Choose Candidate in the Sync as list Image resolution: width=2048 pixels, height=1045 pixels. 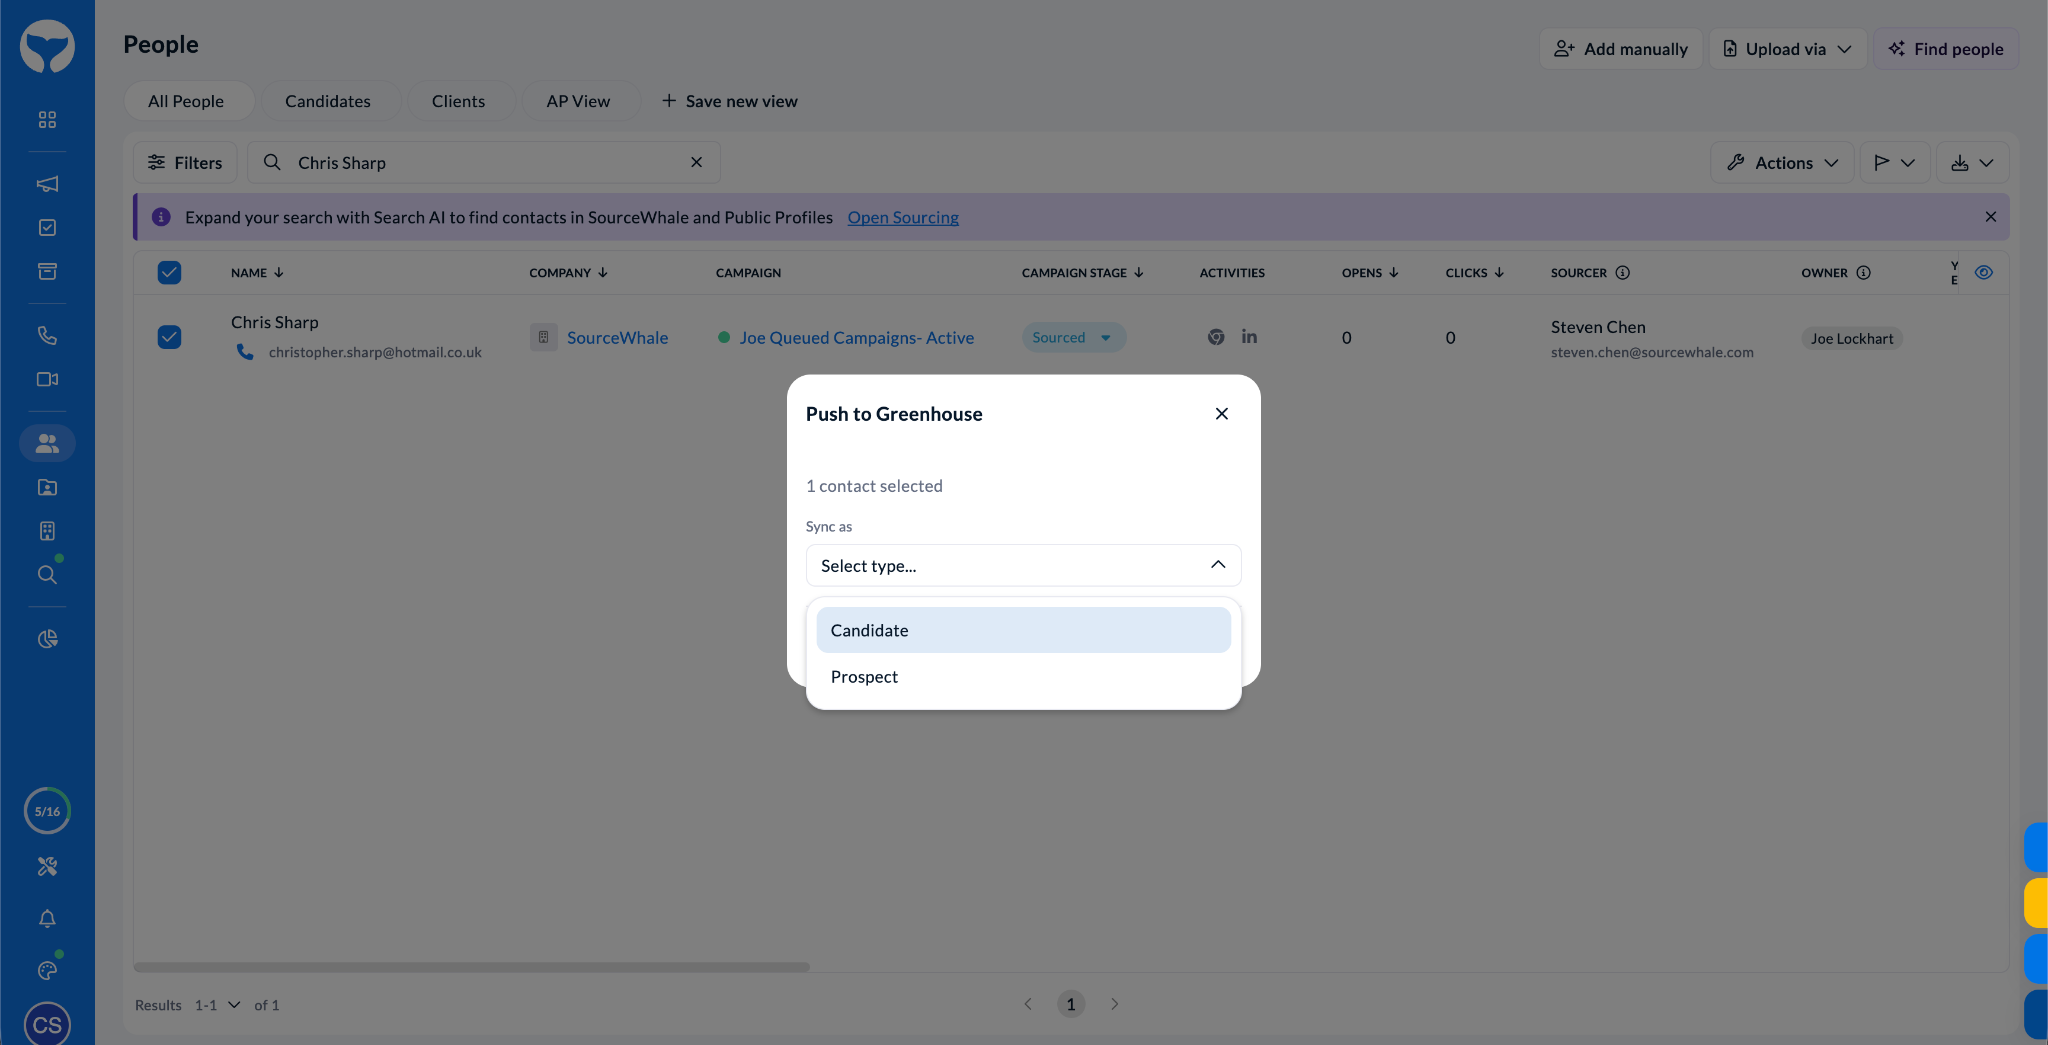click(1023, 630)
